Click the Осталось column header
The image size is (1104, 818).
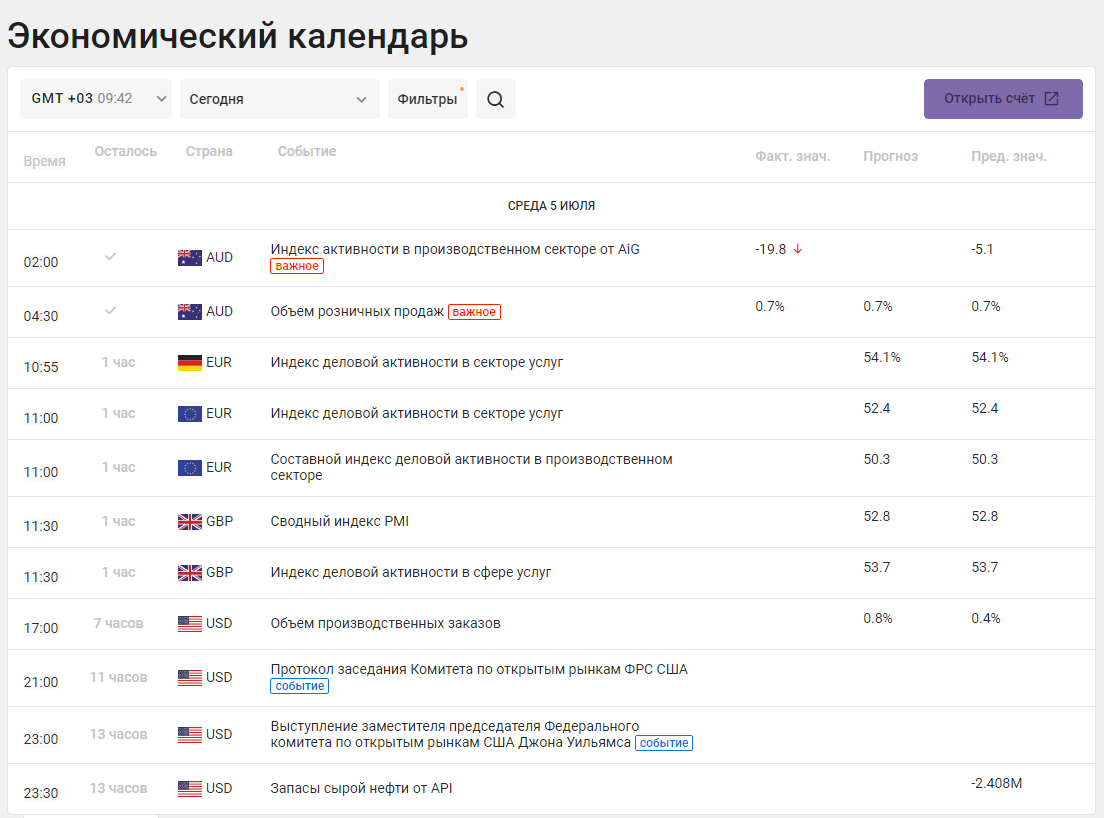[125, 151]
